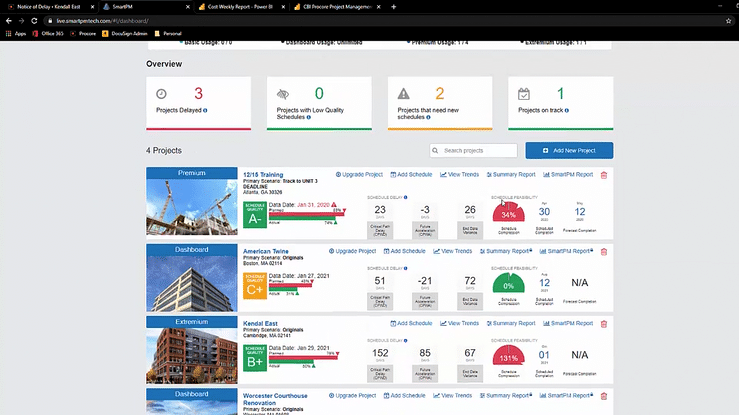The height and width of the screenshot is (415, 739).
Task: Click info icon for need new schedules
Action: pos(428,117)
